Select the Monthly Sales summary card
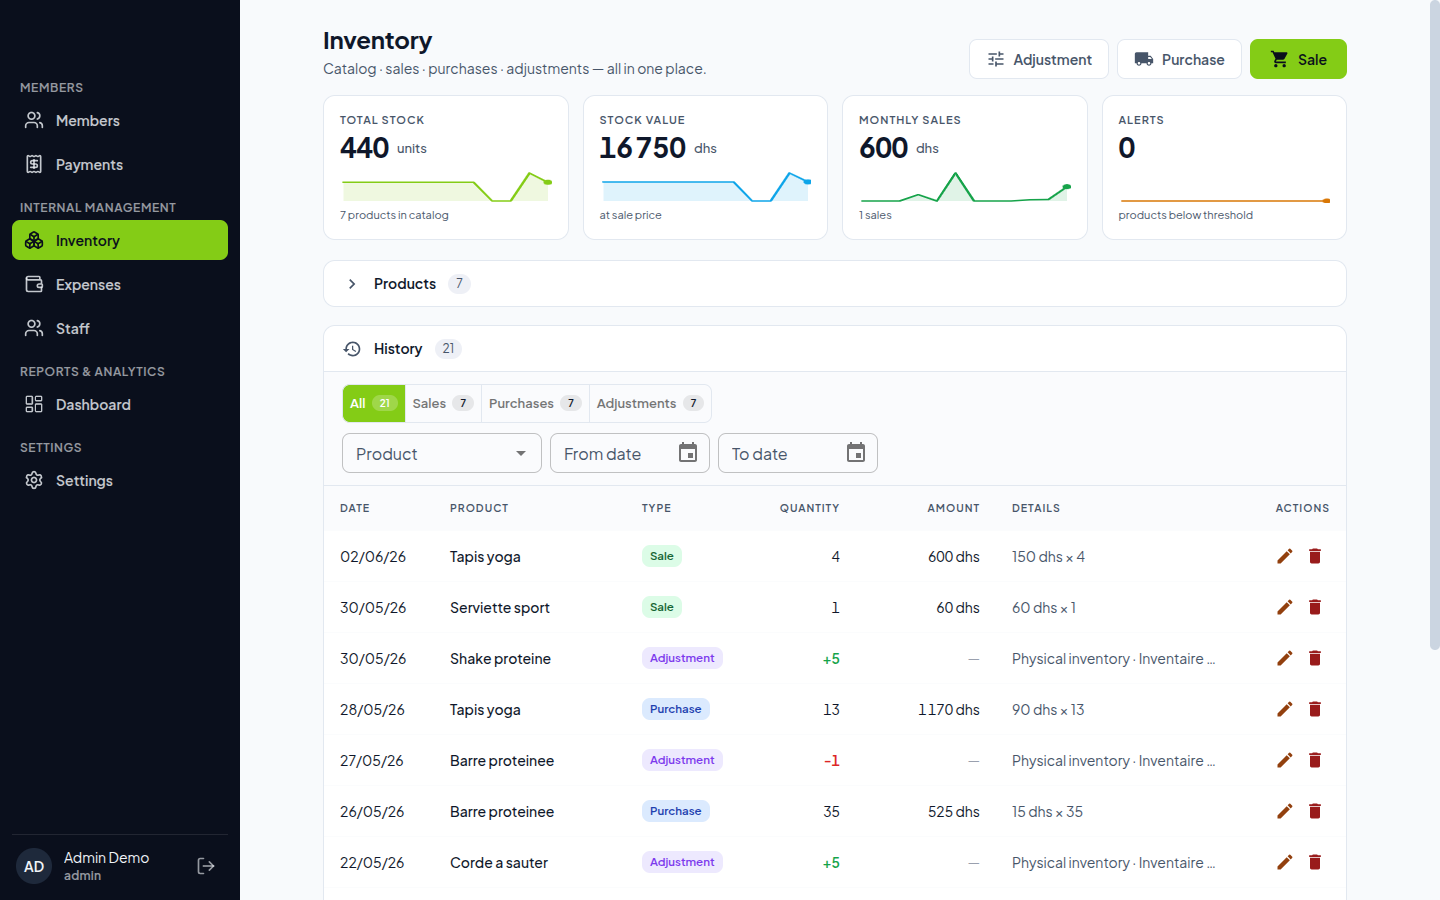This screenshot has width=1440, height=900. pos(965,167)
